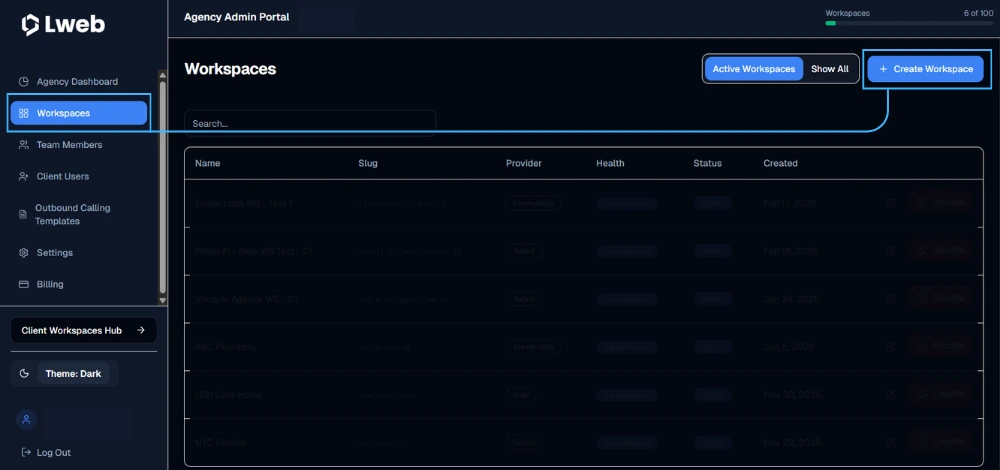Edit the Voice AI Agency WS - 01 workspace

(891, 298)
